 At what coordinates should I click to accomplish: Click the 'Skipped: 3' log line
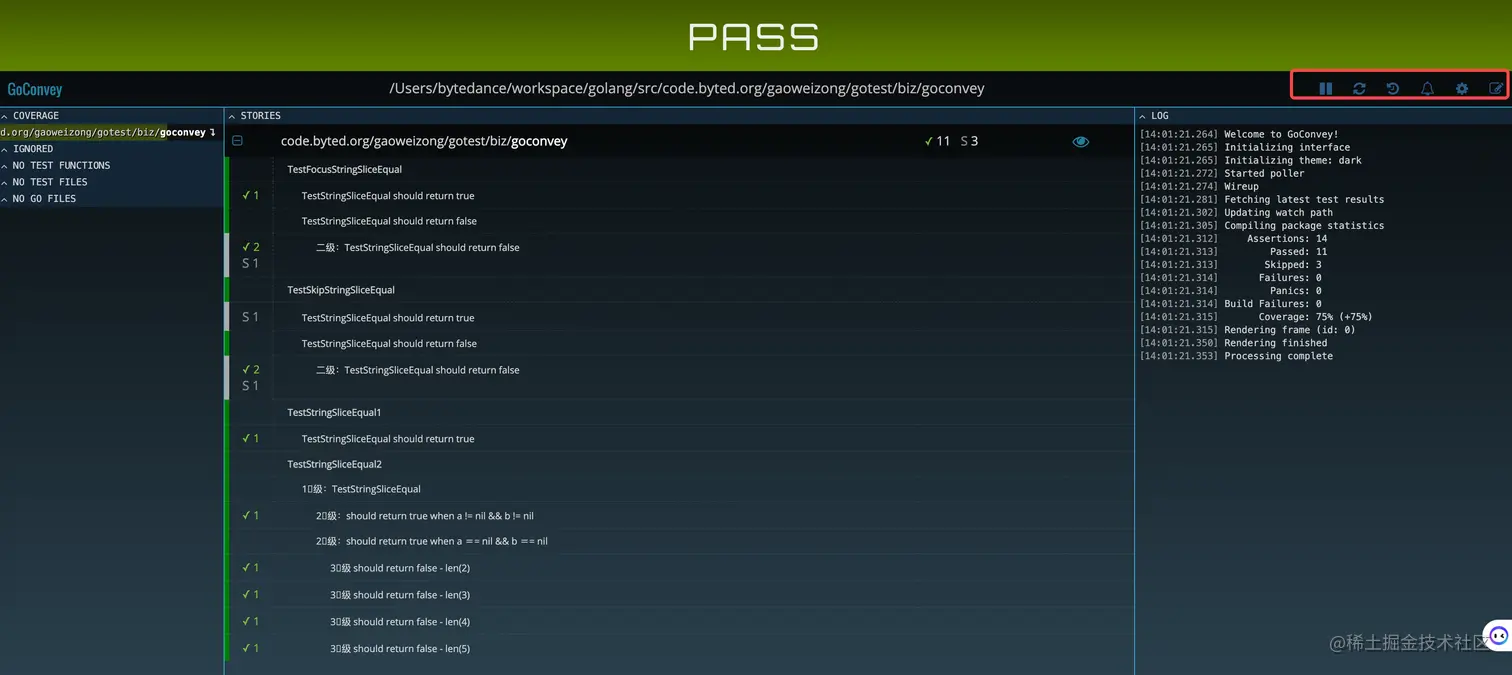pyautogui.click(x=1230, y=265)
